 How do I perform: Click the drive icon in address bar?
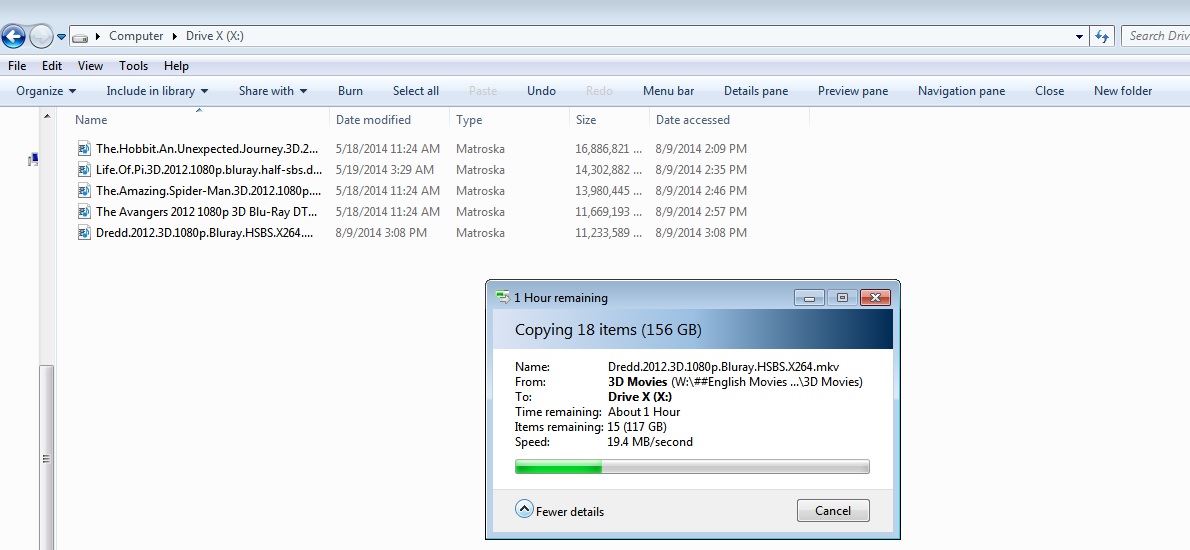[x=80, y=36]
